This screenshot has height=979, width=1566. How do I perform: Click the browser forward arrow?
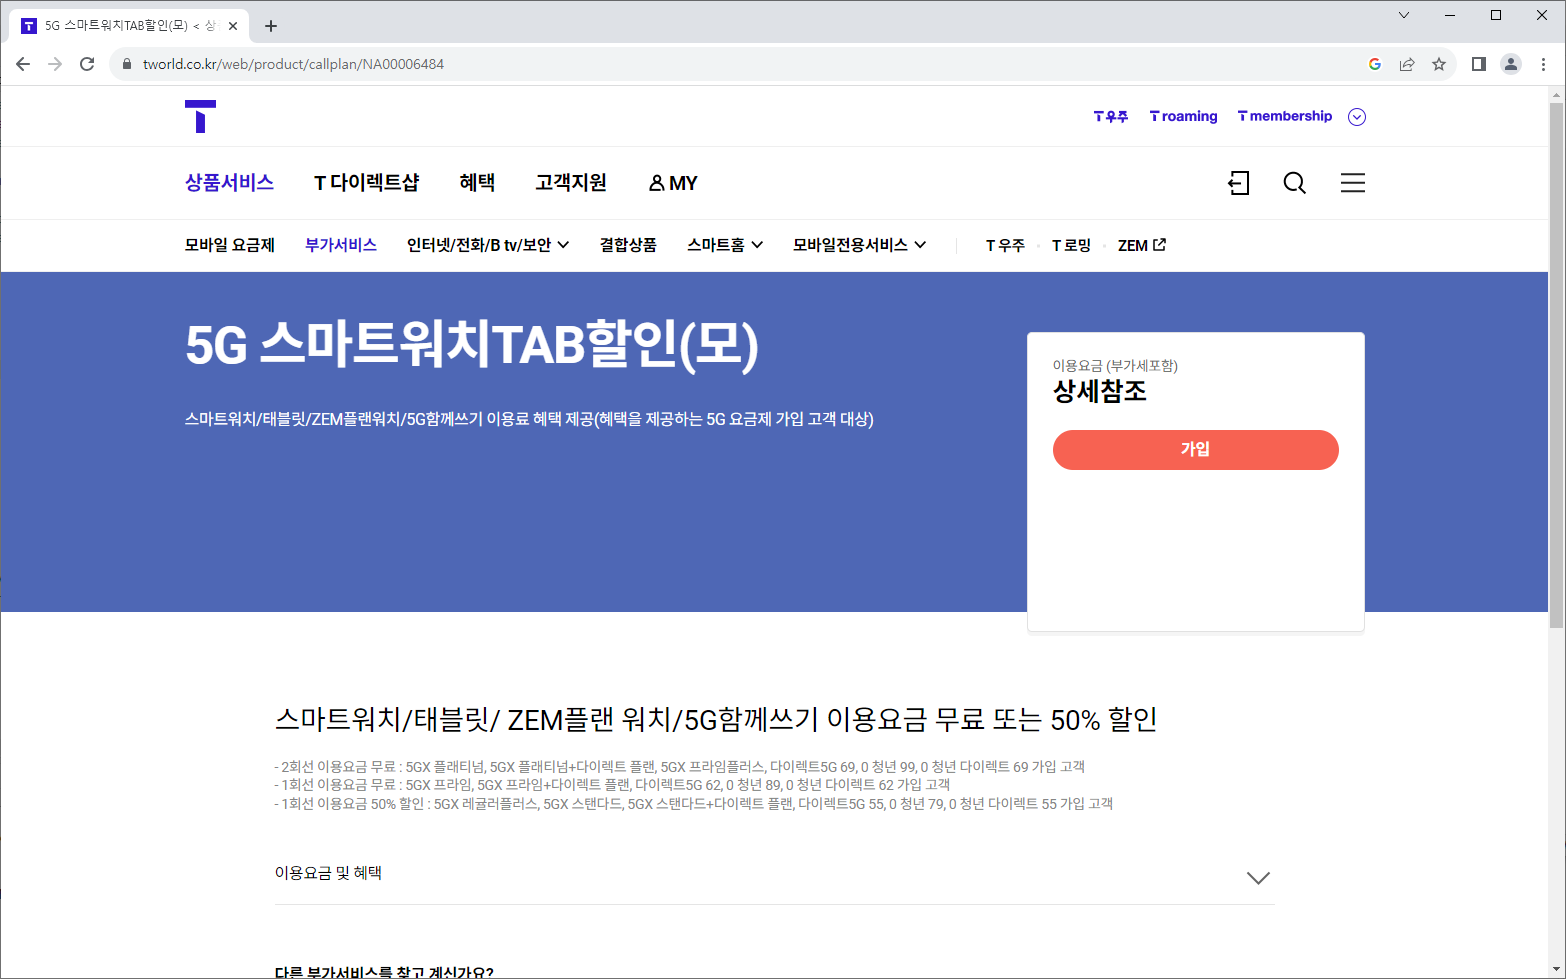(55, 64)
